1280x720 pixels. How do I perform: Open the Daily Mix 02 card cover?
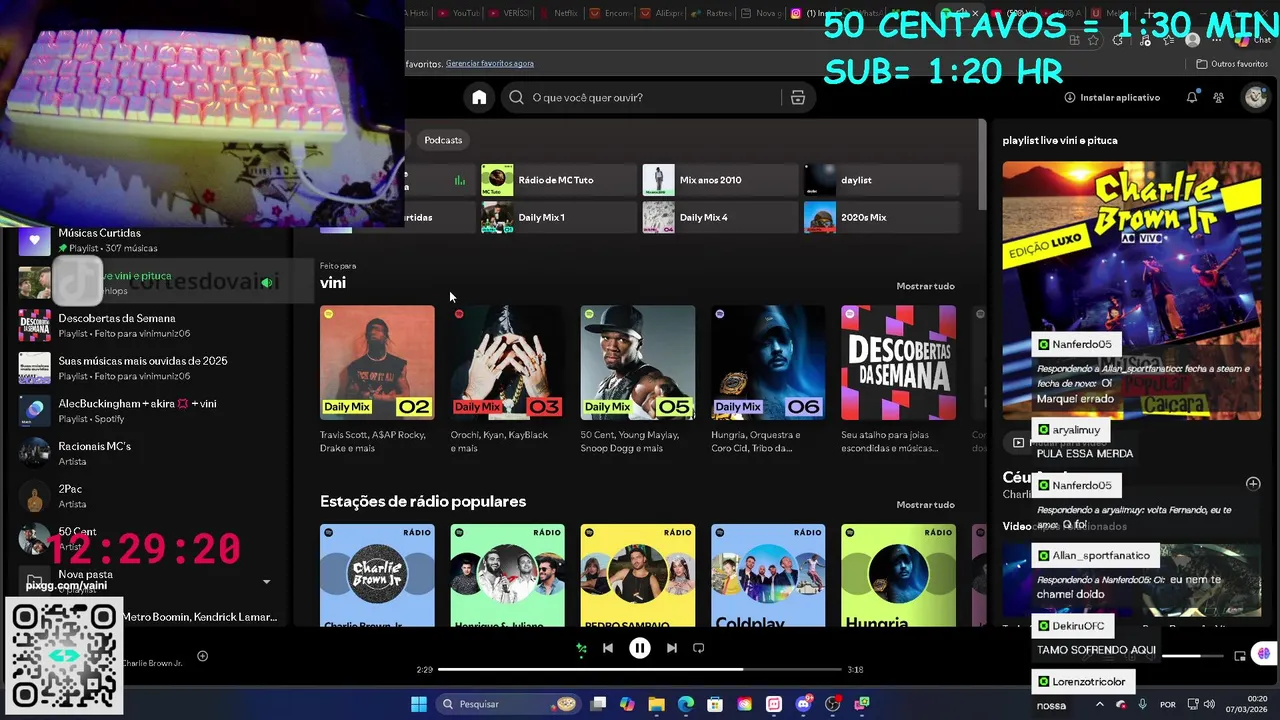[x=377, y=362]
